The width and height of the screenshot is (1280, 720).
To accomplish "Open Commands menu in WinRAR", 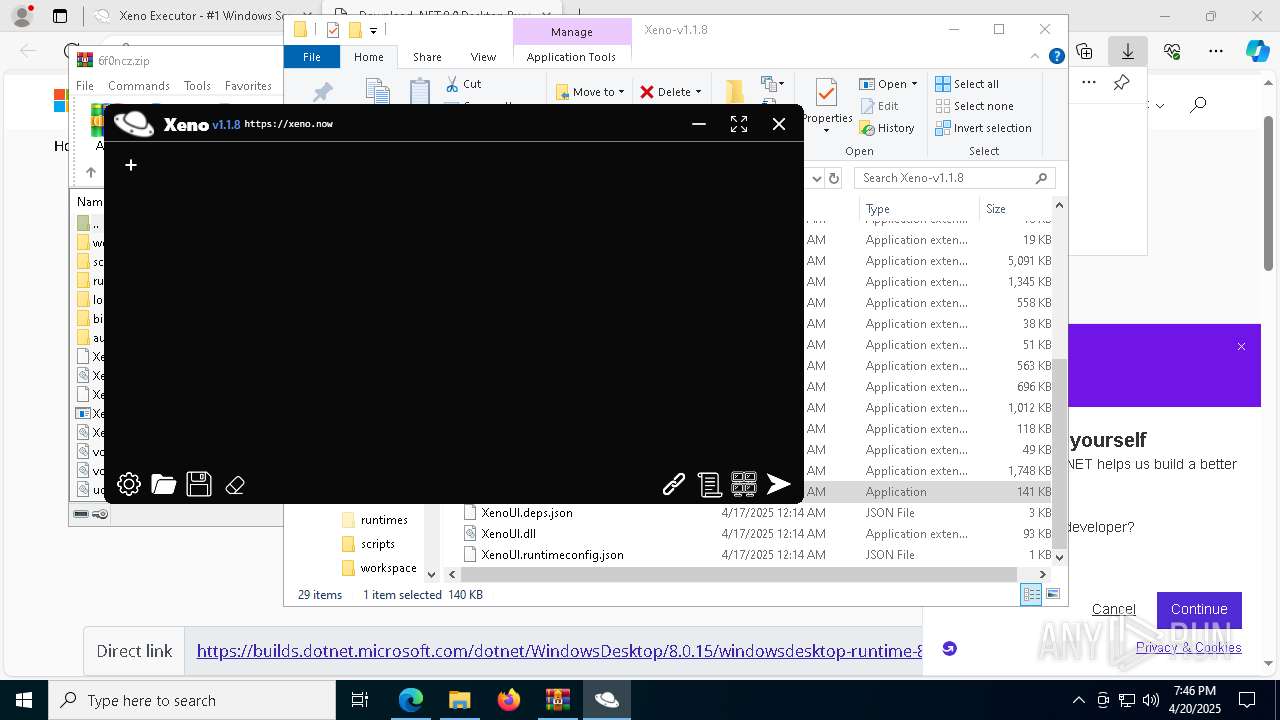I will coord(139,86).
